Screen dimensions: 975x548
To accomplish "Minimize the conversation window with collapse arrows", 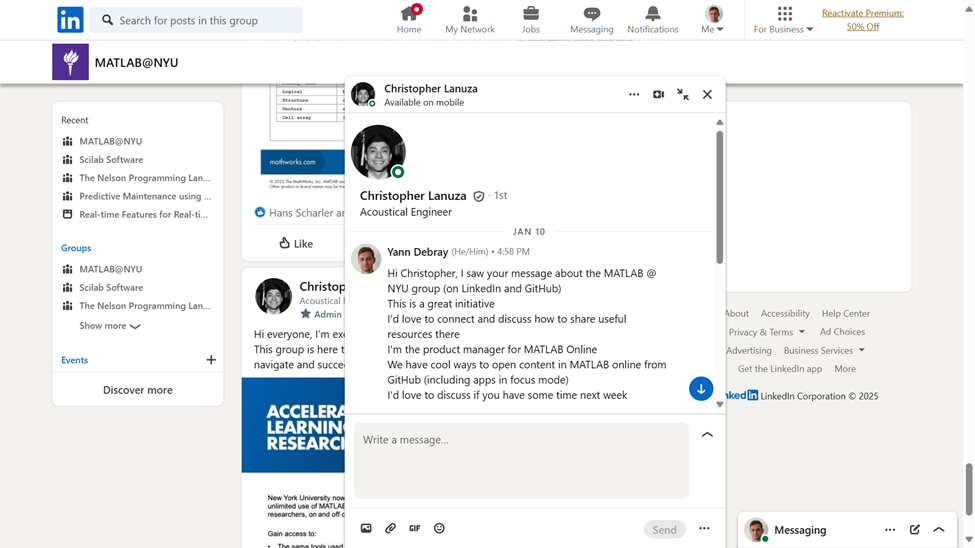I will 683,94.
